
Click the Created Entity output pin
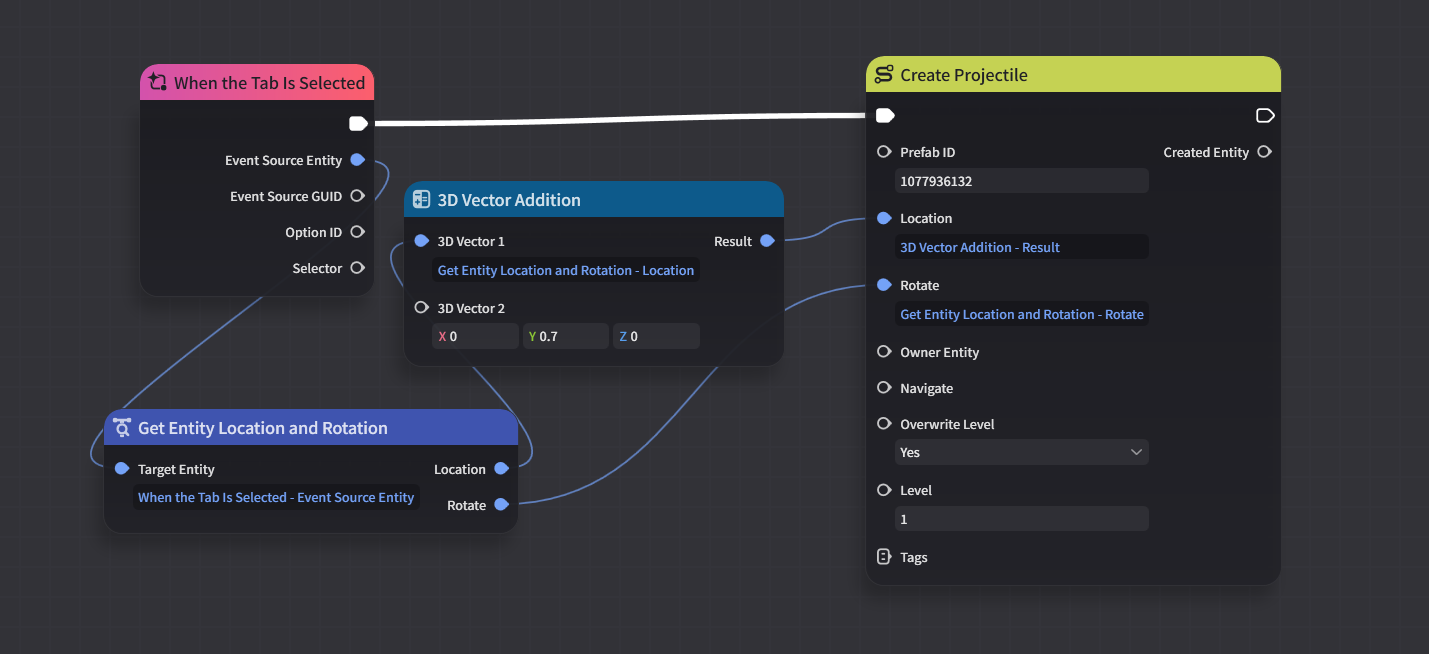click(x=1265, y=152)
